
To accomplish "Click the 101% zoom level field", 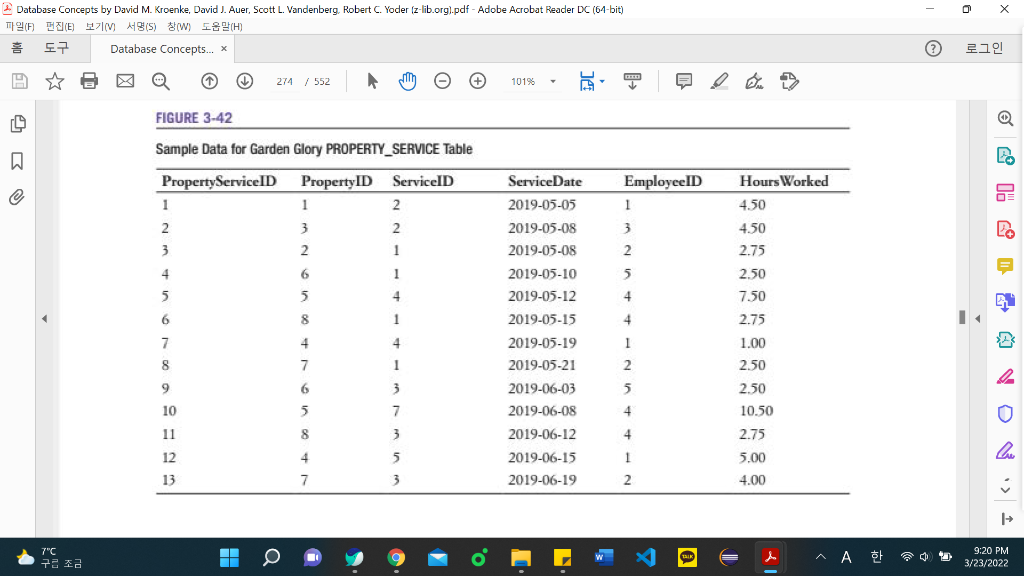I will 523,82.
